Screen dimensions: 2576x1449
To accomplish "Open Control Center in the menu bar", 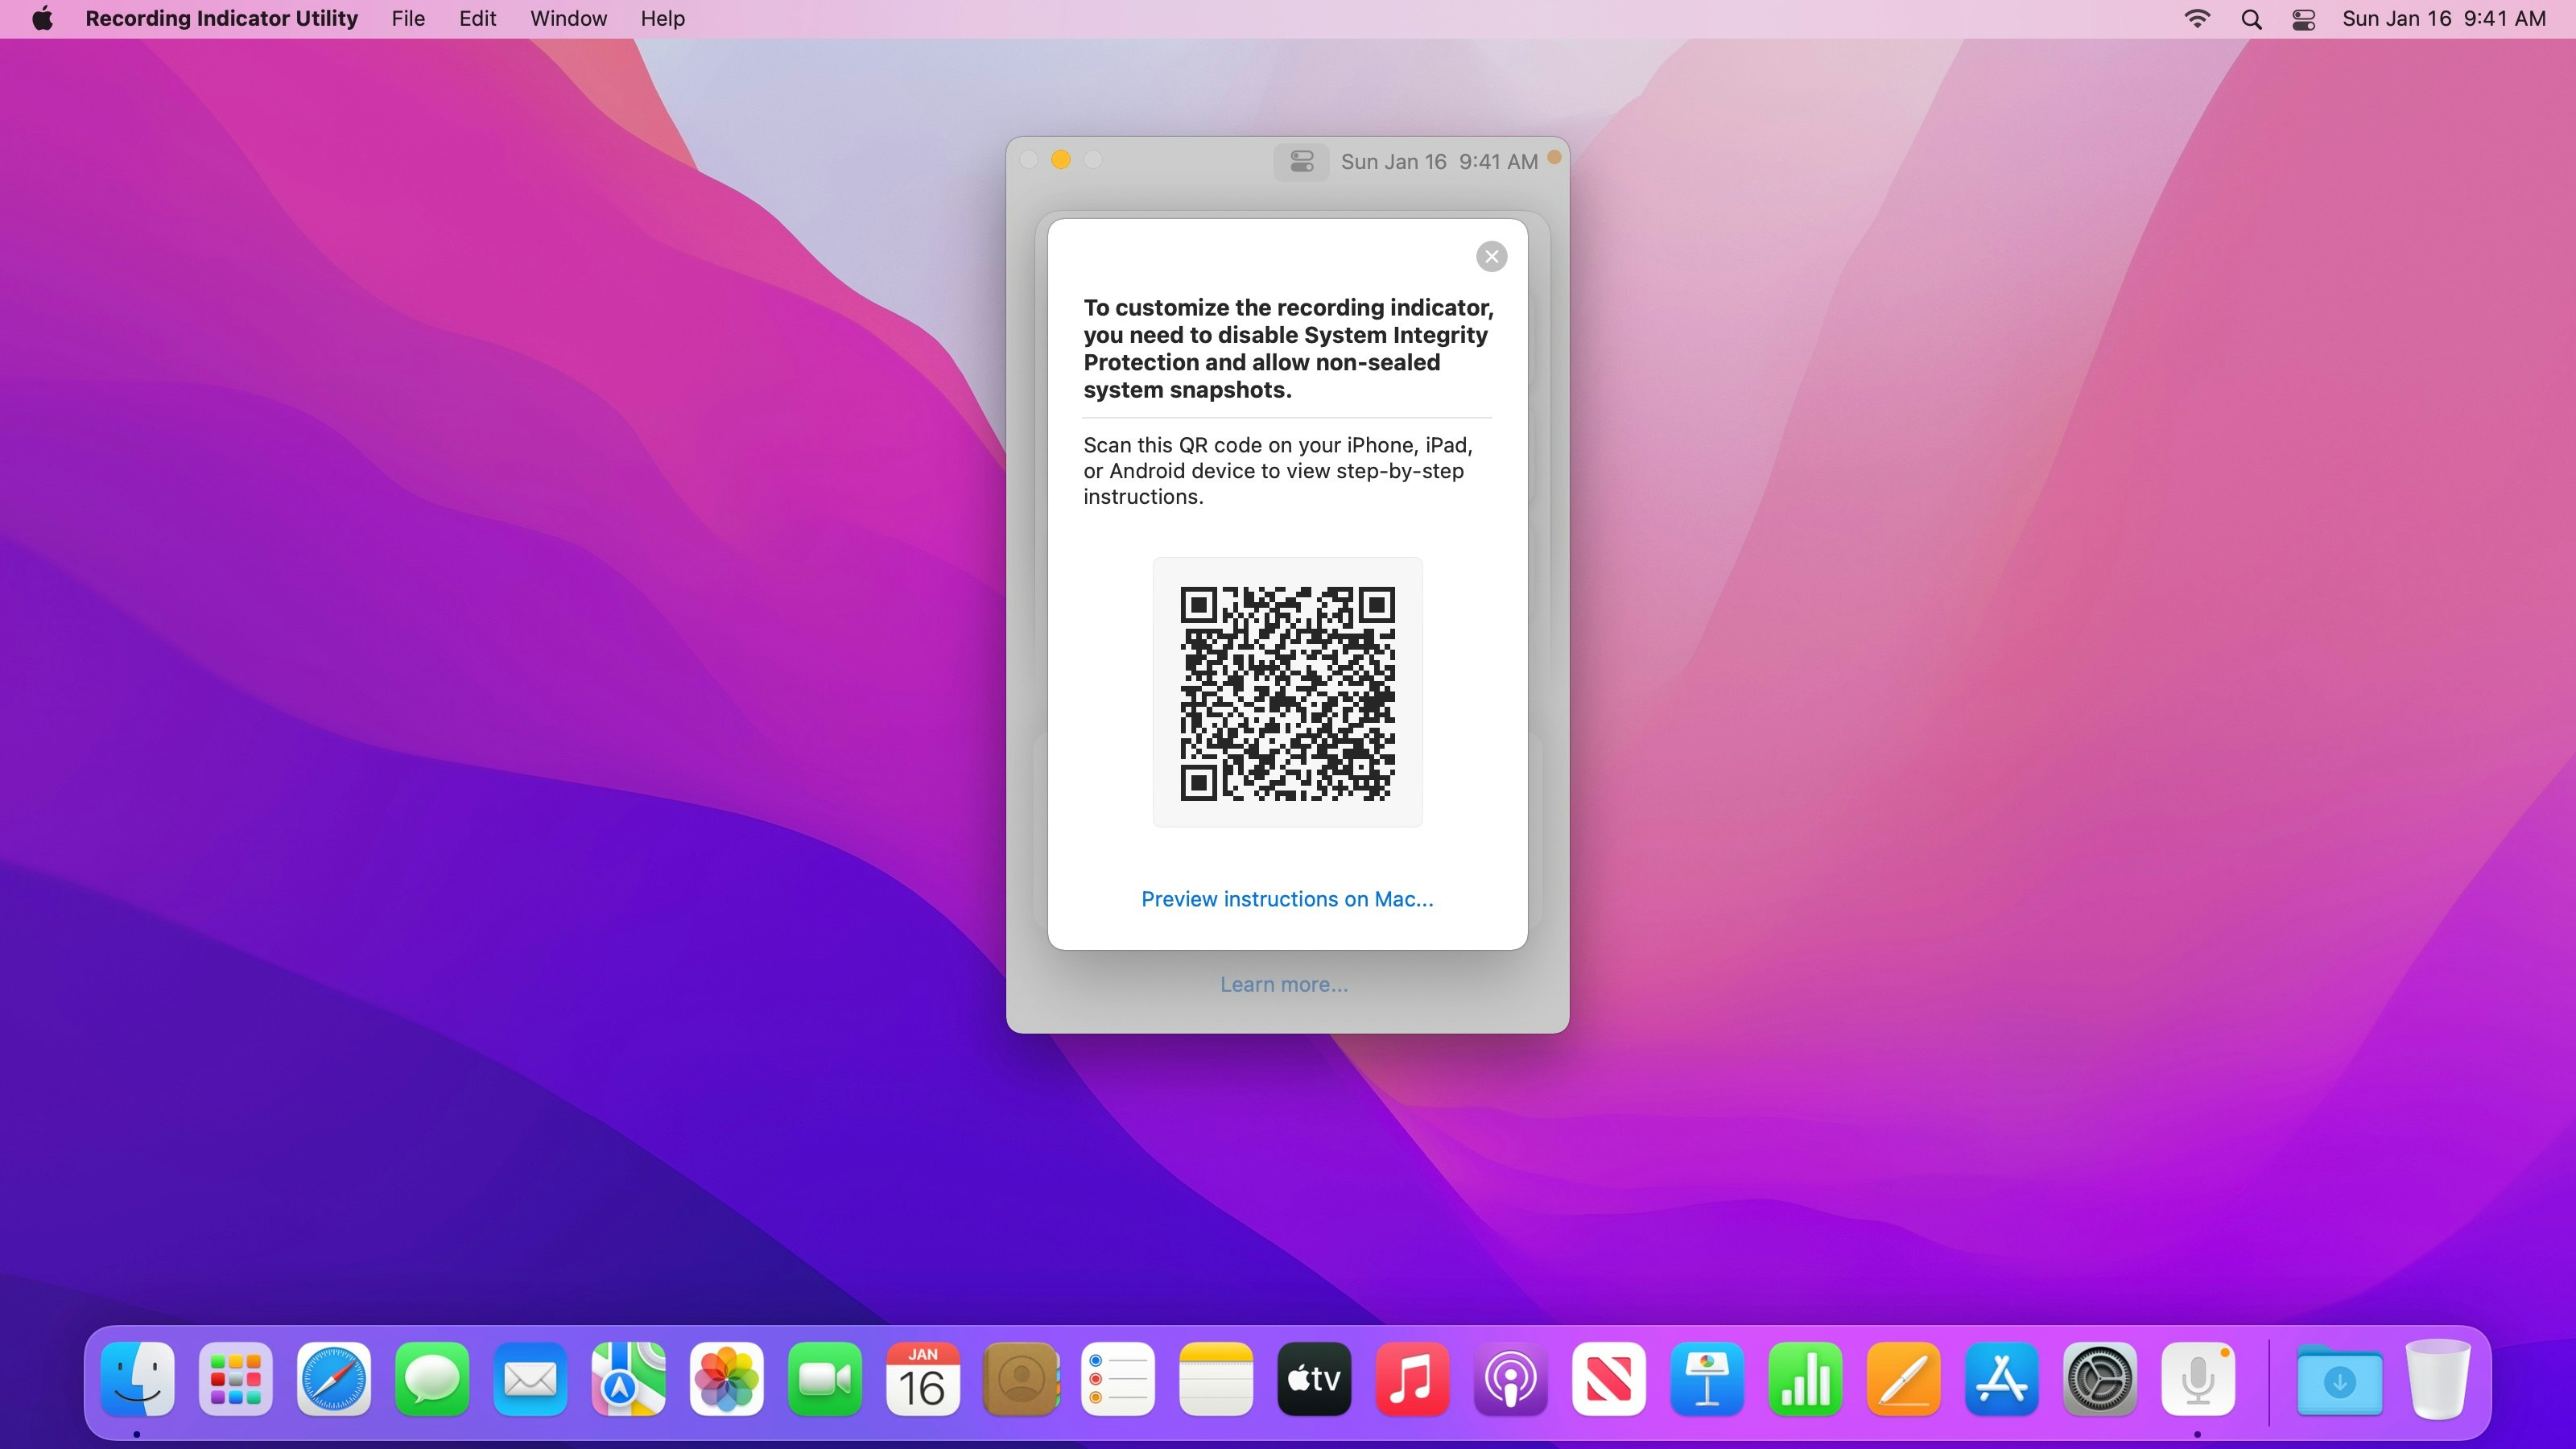I will [x=2303, y=19].
